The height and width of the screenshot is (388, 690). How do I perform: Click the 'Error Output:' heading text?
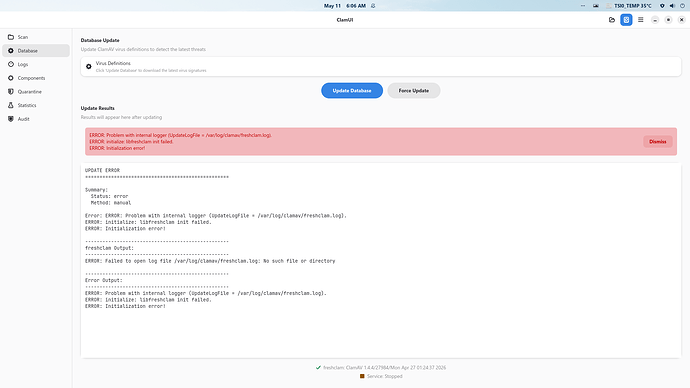pyautogui.click(x=103, y=280)
